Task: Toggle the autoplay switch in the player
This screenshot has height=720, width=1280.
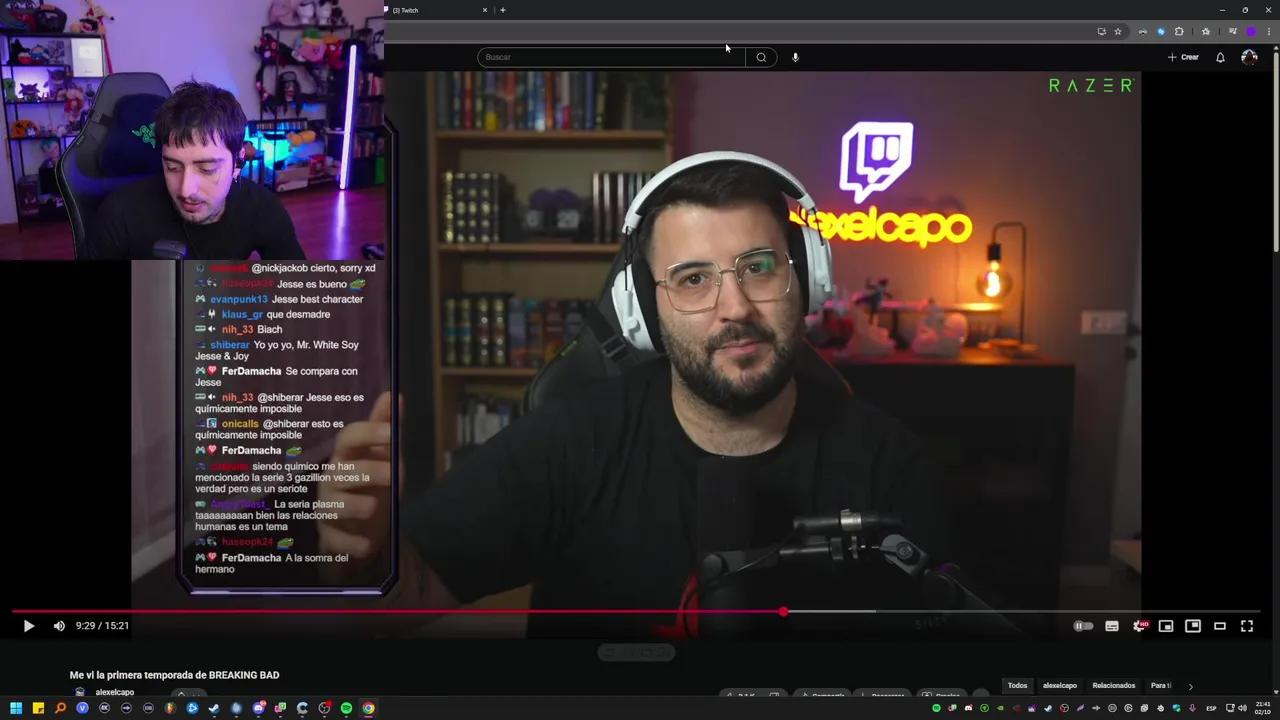Action: point(1083,626)
